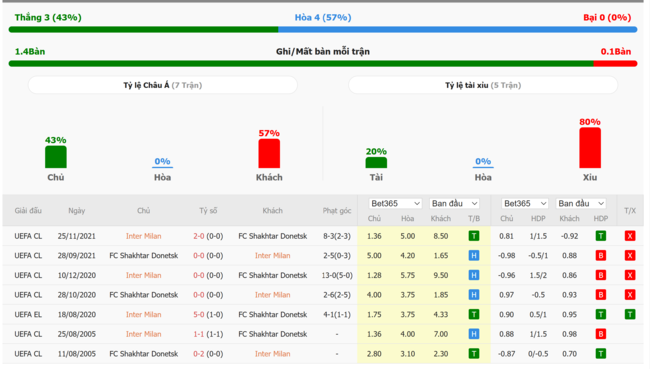Open Bet365 dropdown above the Chủ/HDP handicap columns
Screen dimensions: 650x369
pos(524,204)
